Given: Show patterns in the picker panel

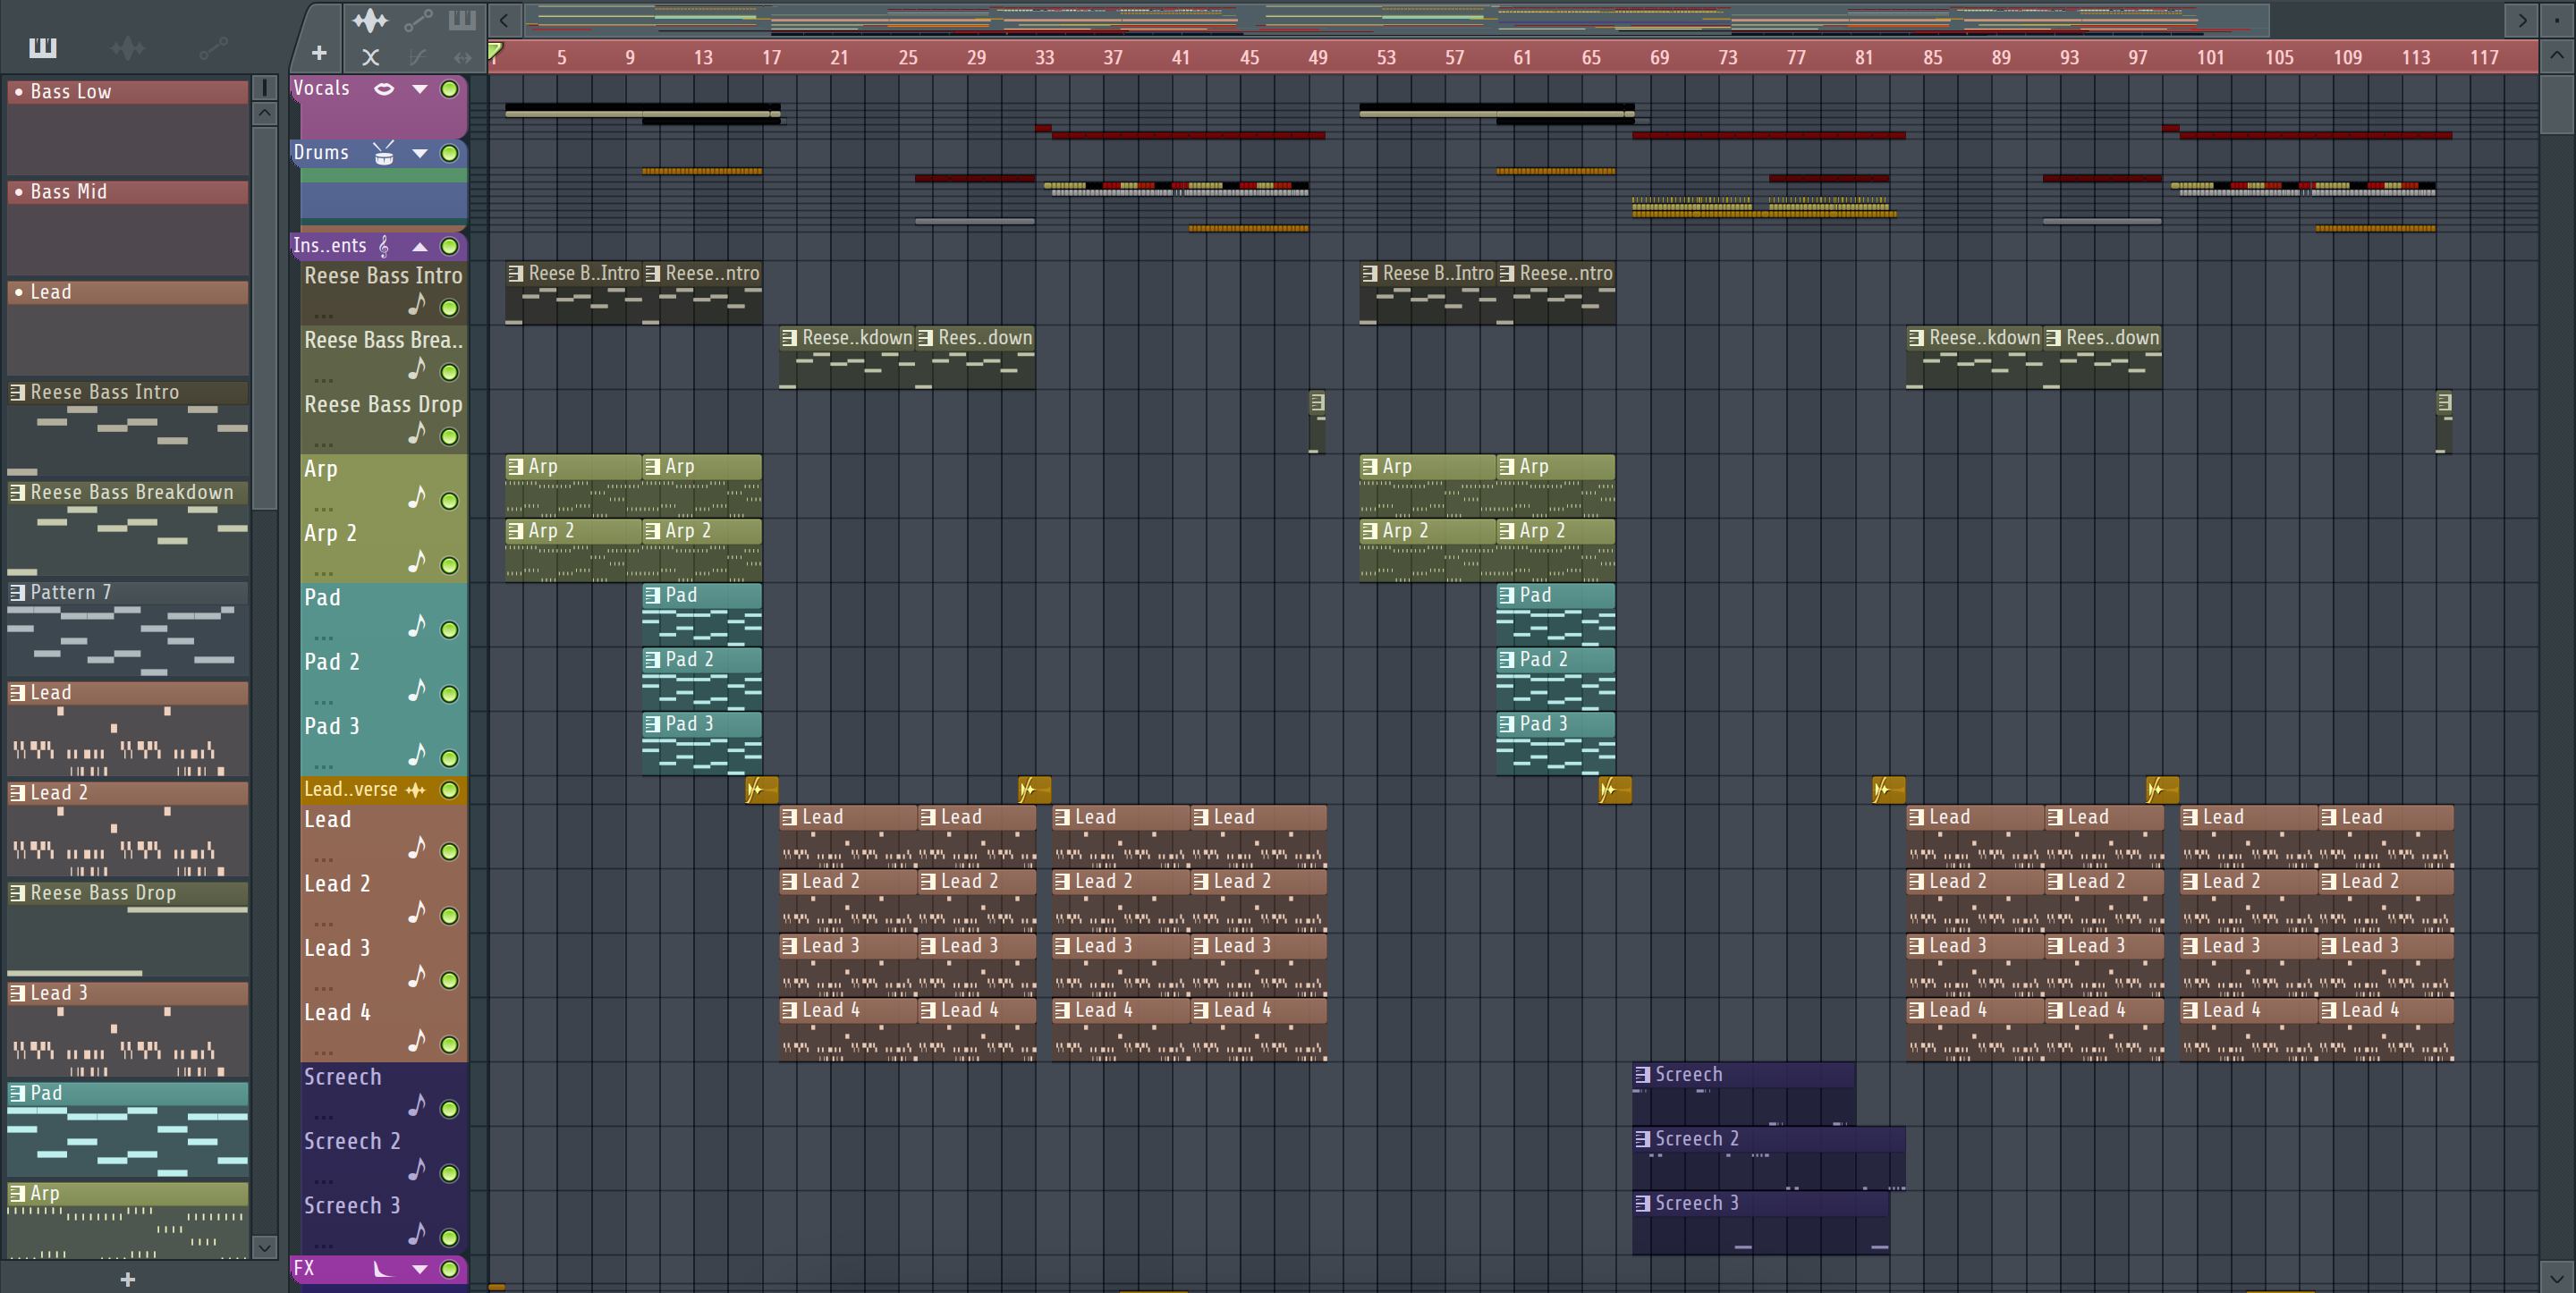Looking at the screenshot, I should [43, 47].
